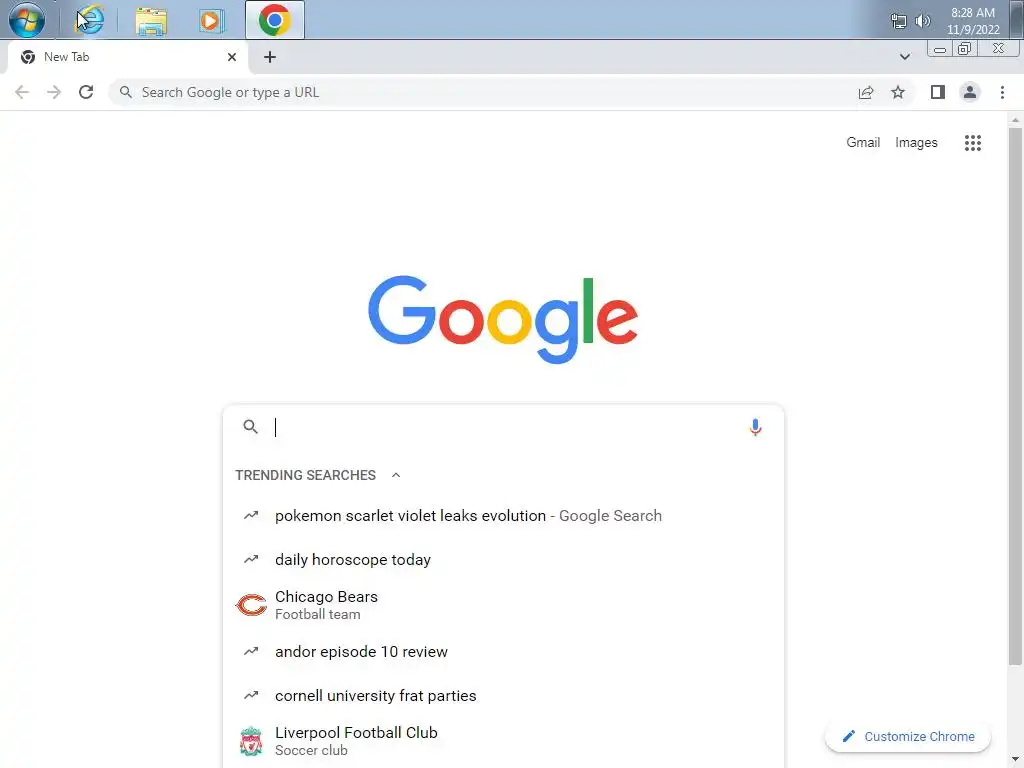Choose the Chicago Bears football team suggestion
Screen dimensions: 1024x768
503,605
